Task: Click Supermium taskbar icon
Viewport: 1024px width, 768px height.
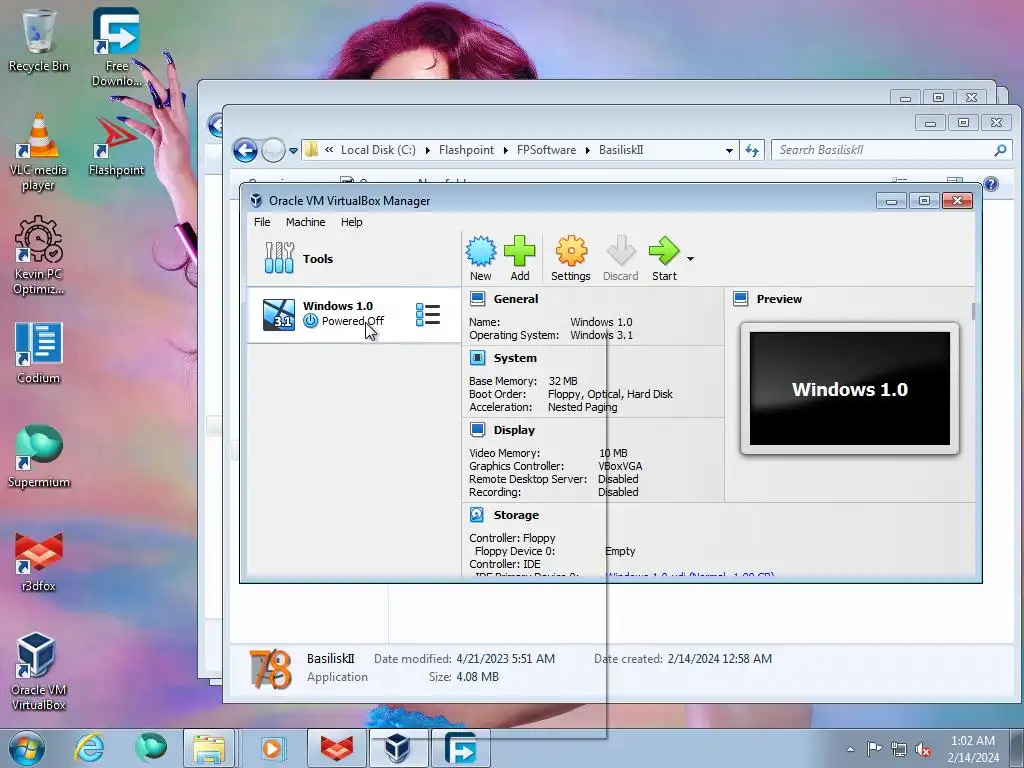Action: click(151, 748)
